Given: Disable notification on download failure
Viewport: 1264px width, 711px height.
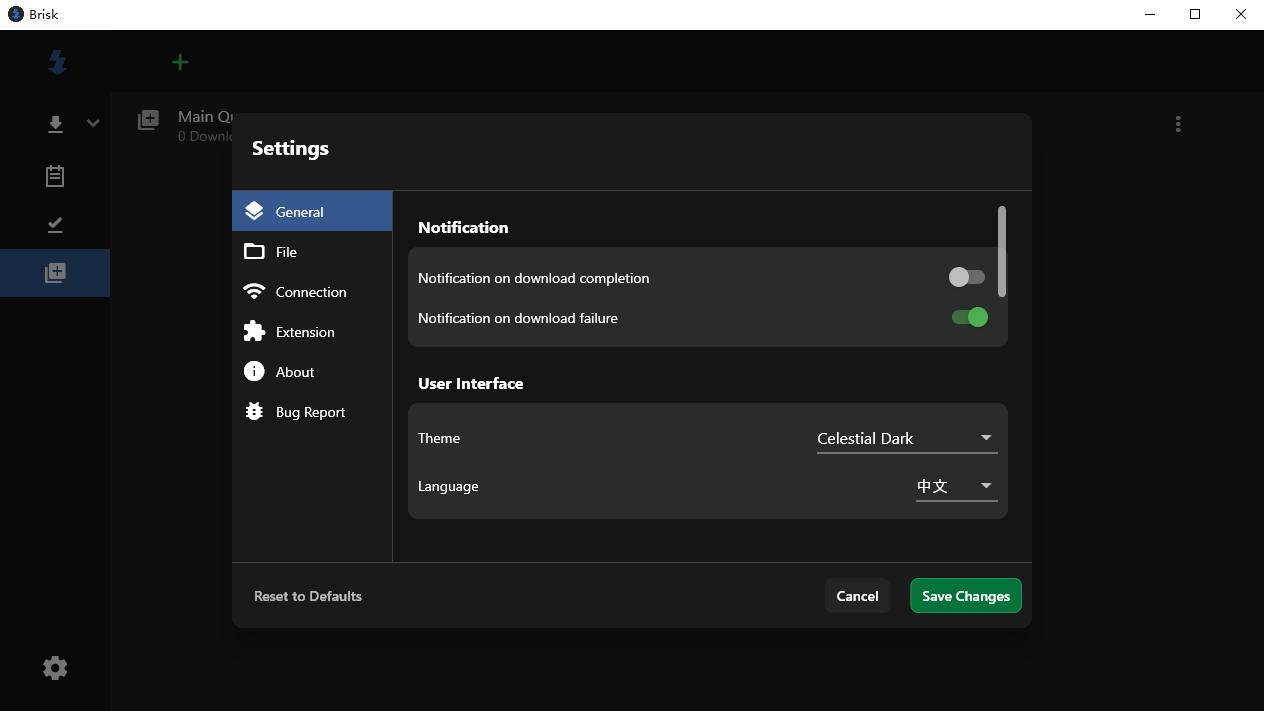Looking at the screenshot, I should (x=969, y=317).
